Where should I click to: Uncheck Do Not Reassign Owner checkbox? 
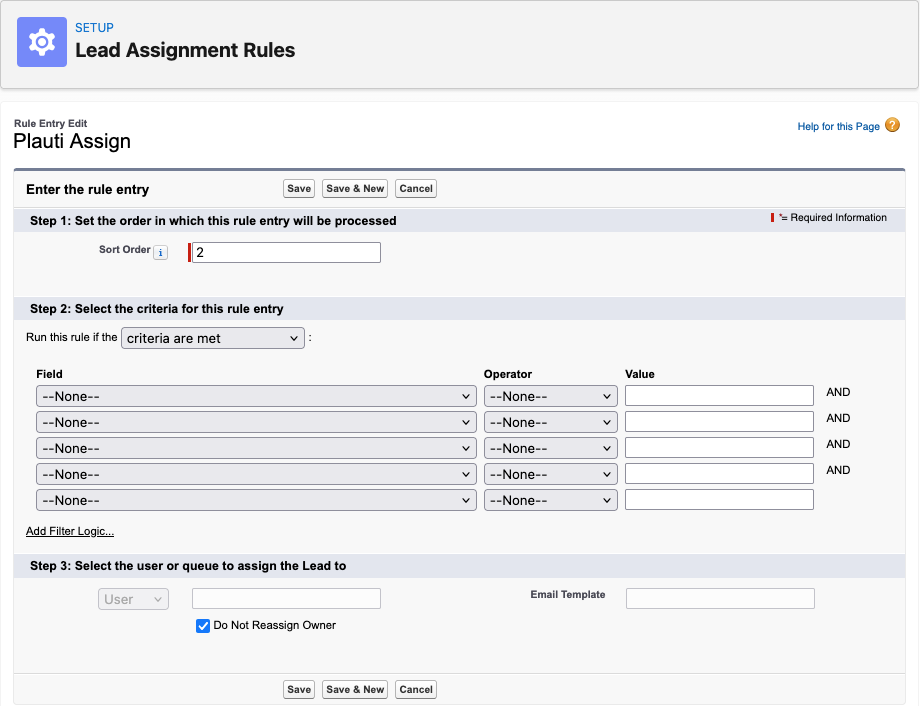point(203,626)
